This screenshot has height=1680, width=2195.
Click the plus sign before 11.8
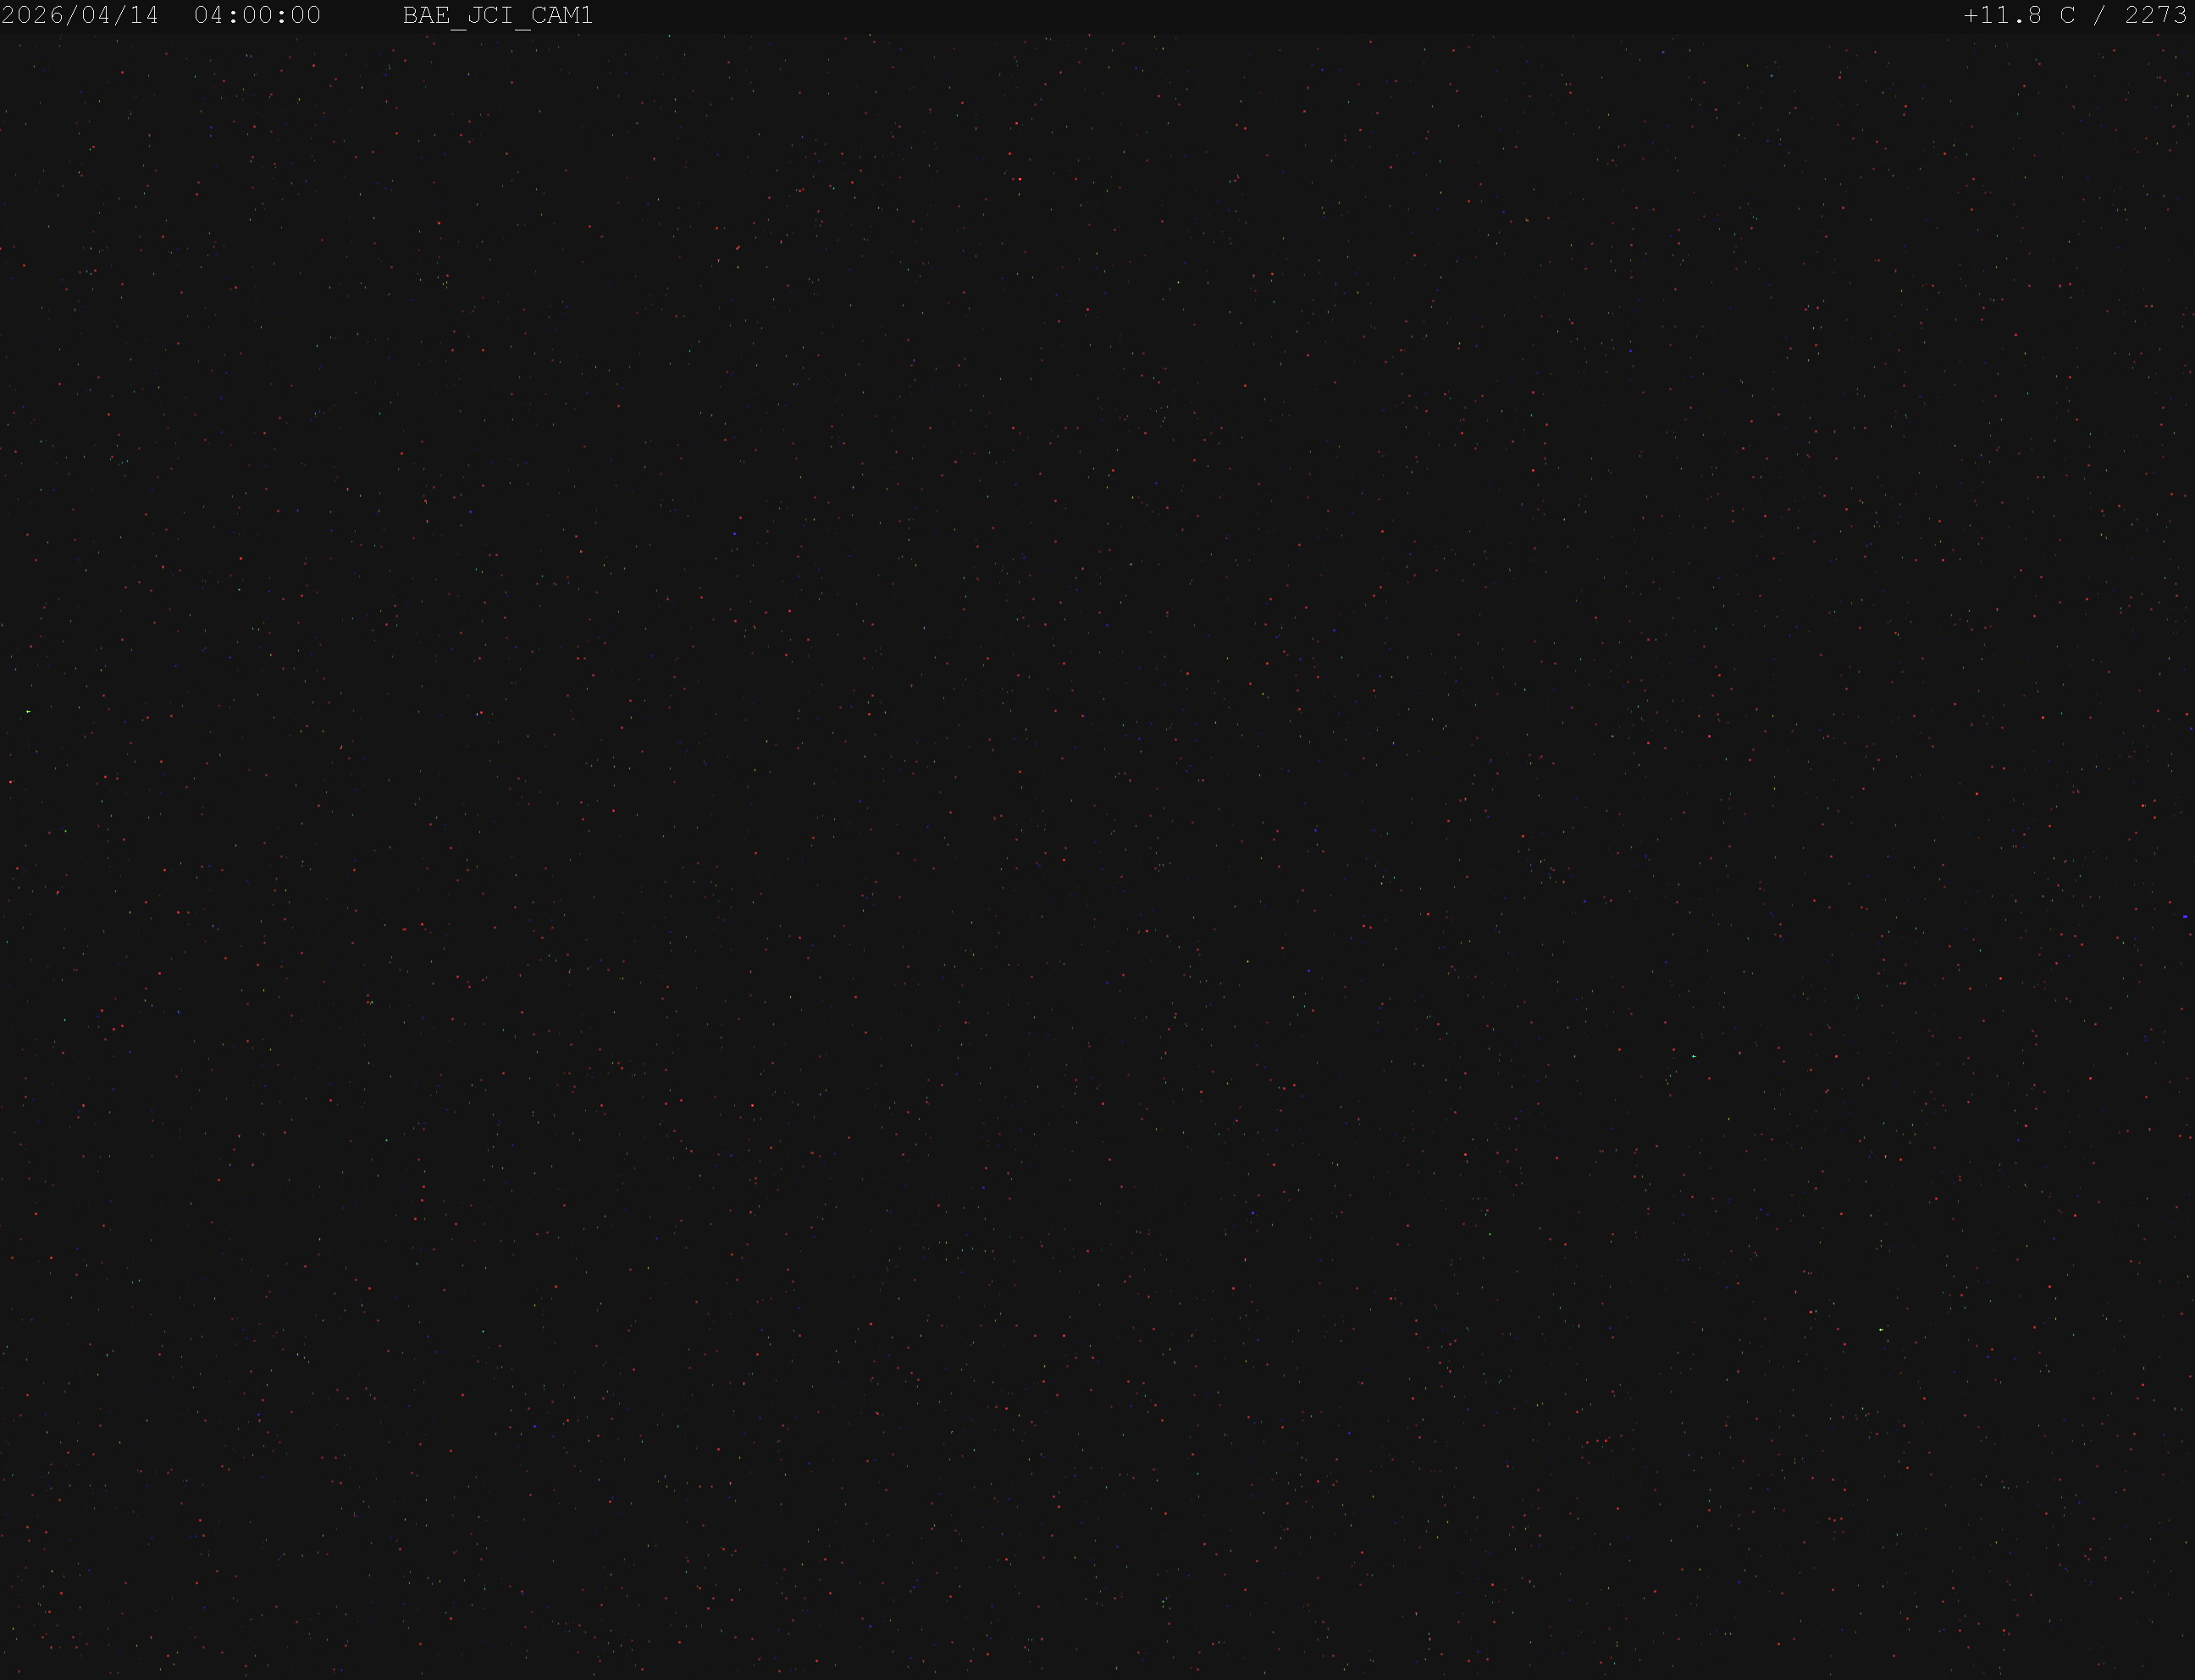(x=1971, y=16)
